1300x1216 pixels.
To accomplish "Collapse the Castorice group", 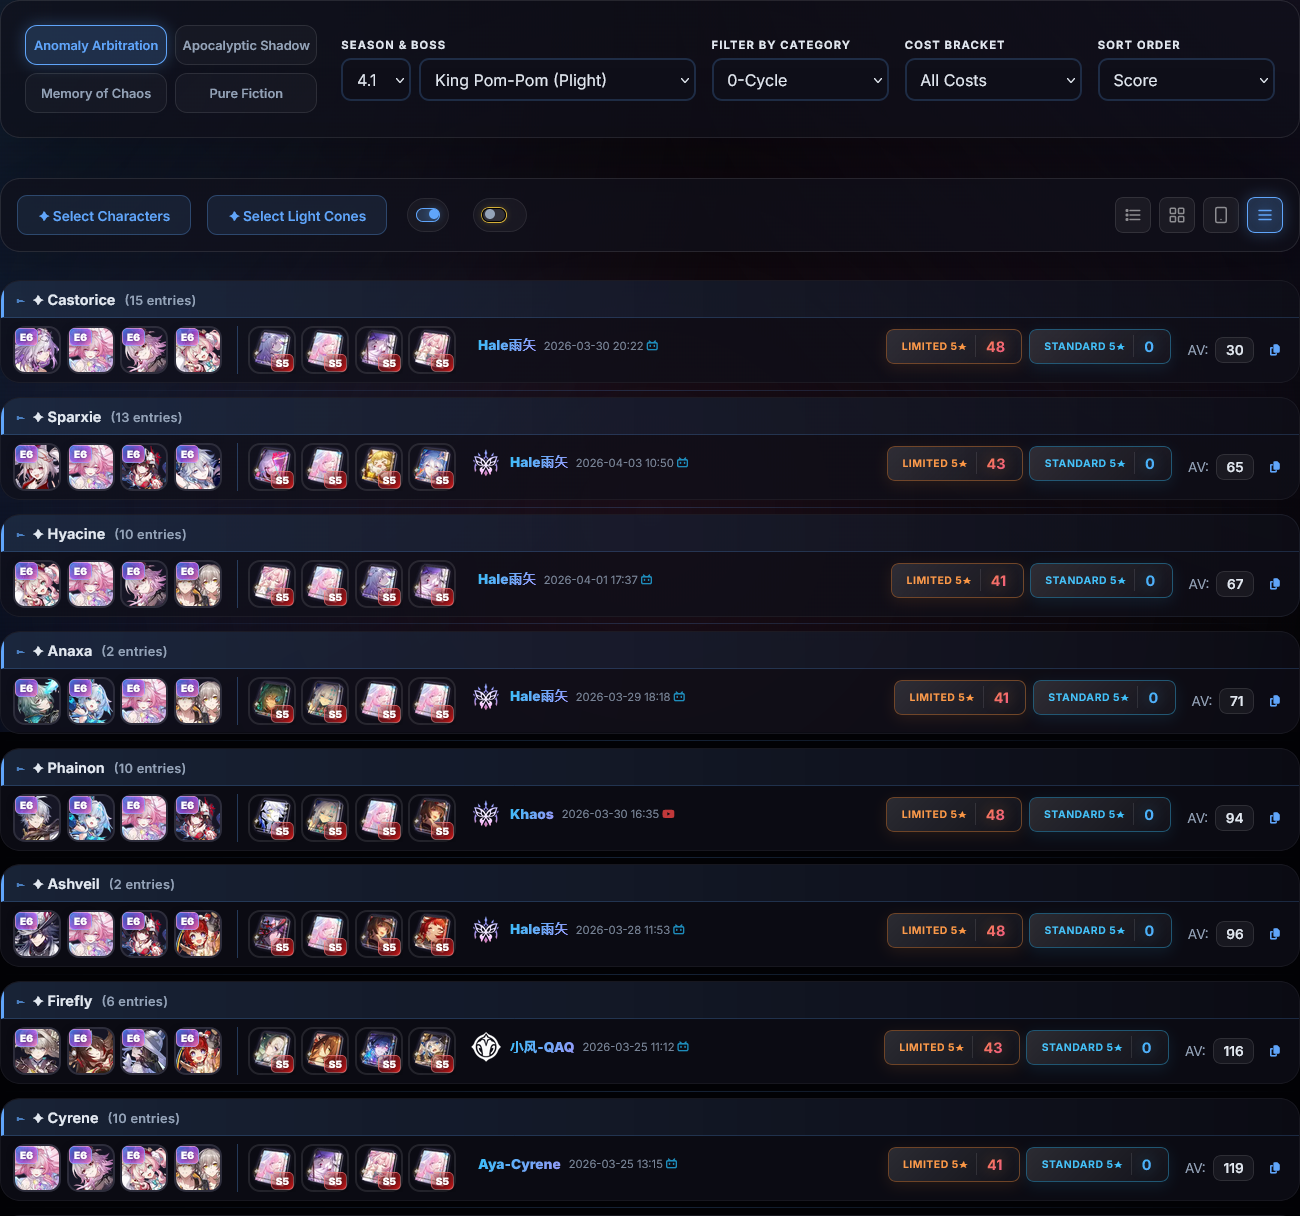I will (x=20, y=301).
